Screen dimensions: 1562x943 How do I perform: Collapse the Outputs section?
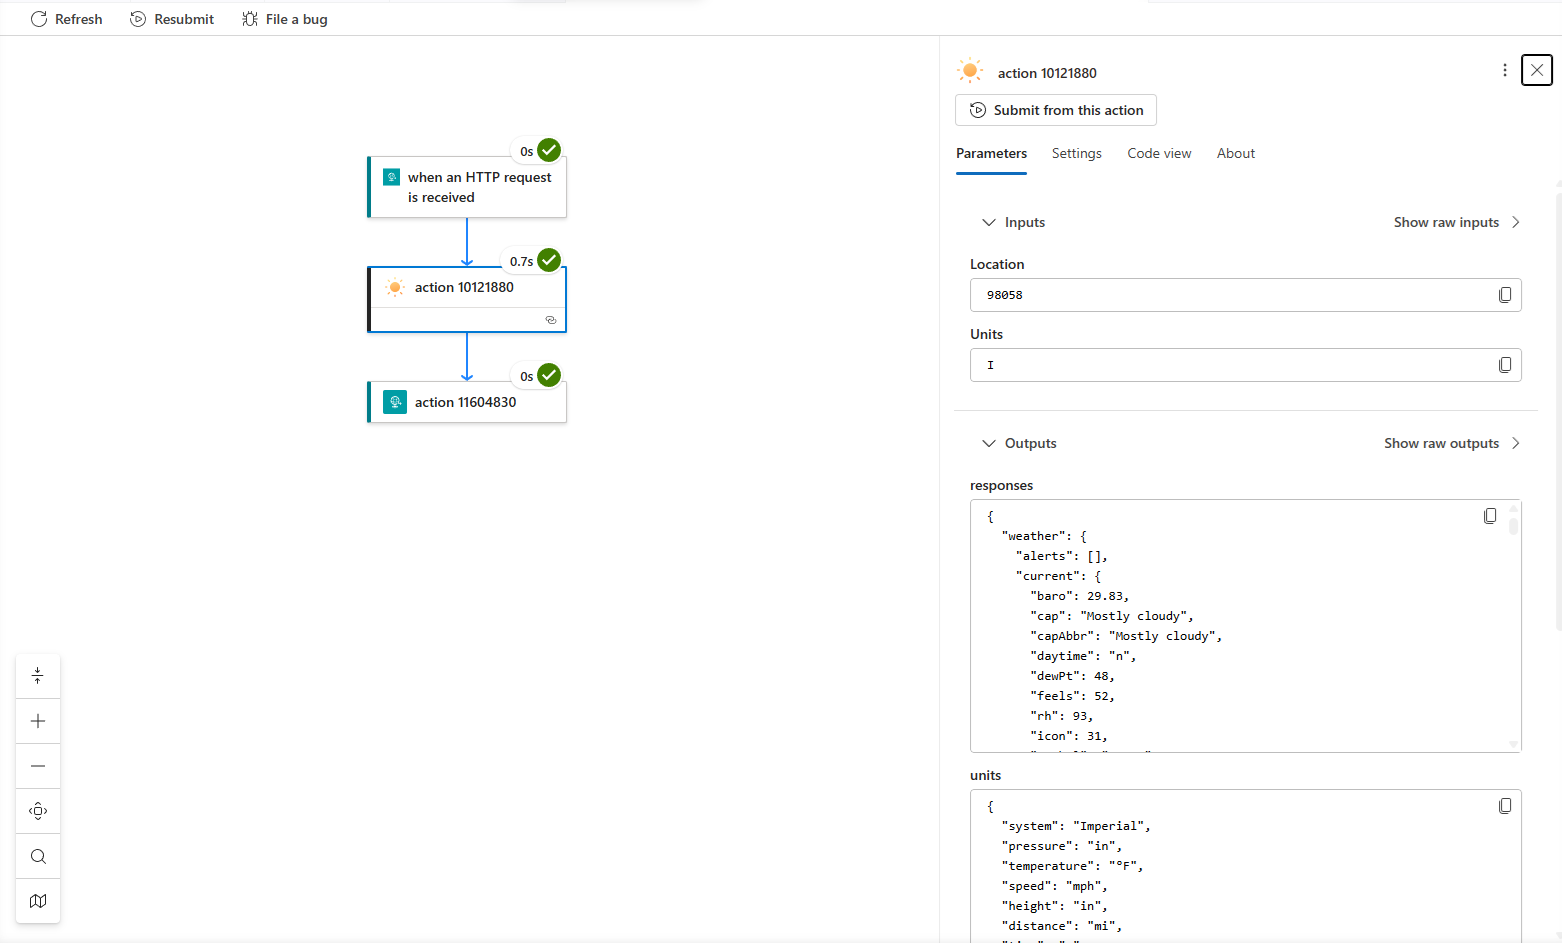(x=1019, y=443)
